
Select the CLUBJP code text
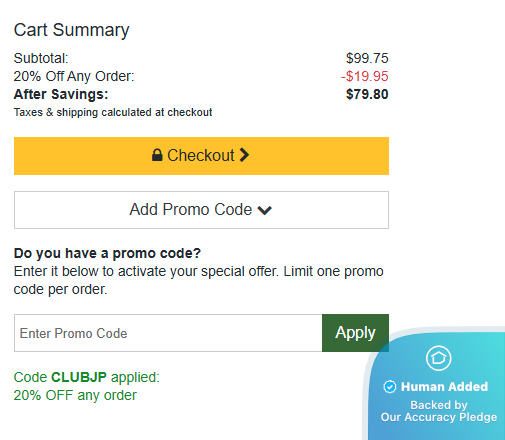point(79,377)
